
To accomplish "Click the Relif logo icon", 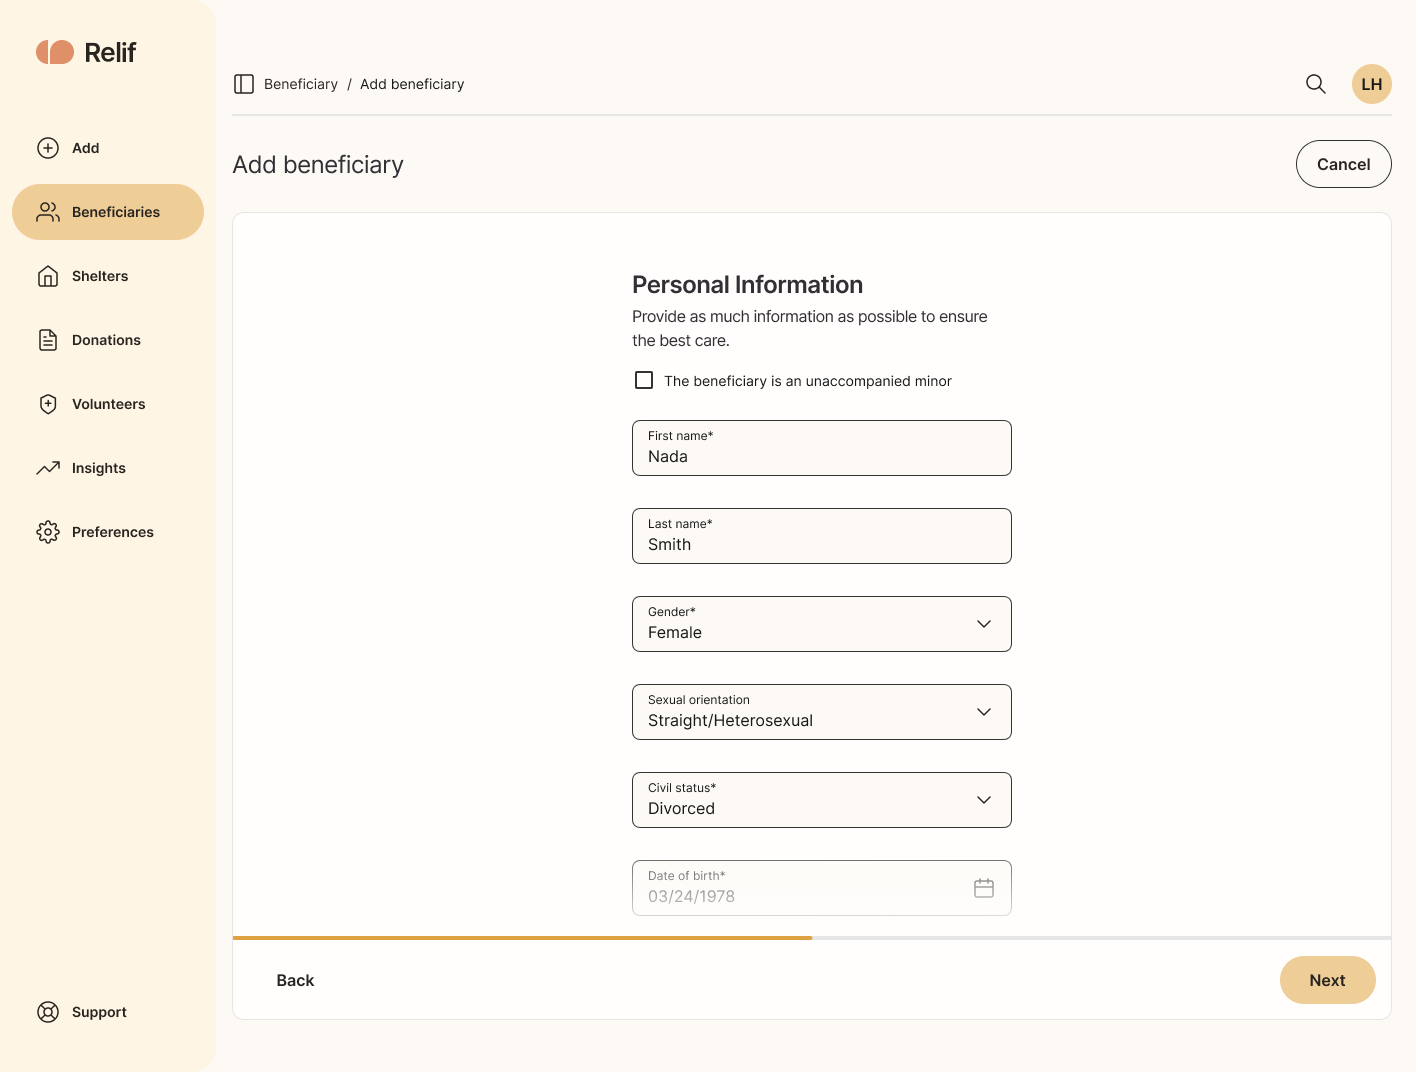I will (55, 52).
